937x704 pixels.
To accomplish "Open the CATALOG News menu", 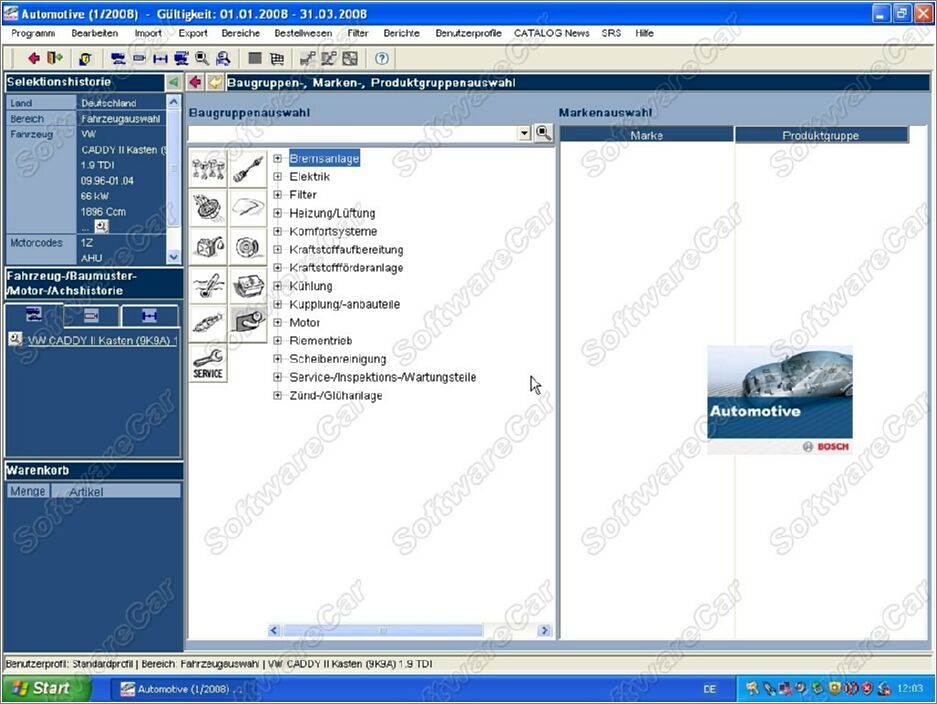I will [551, 33].
